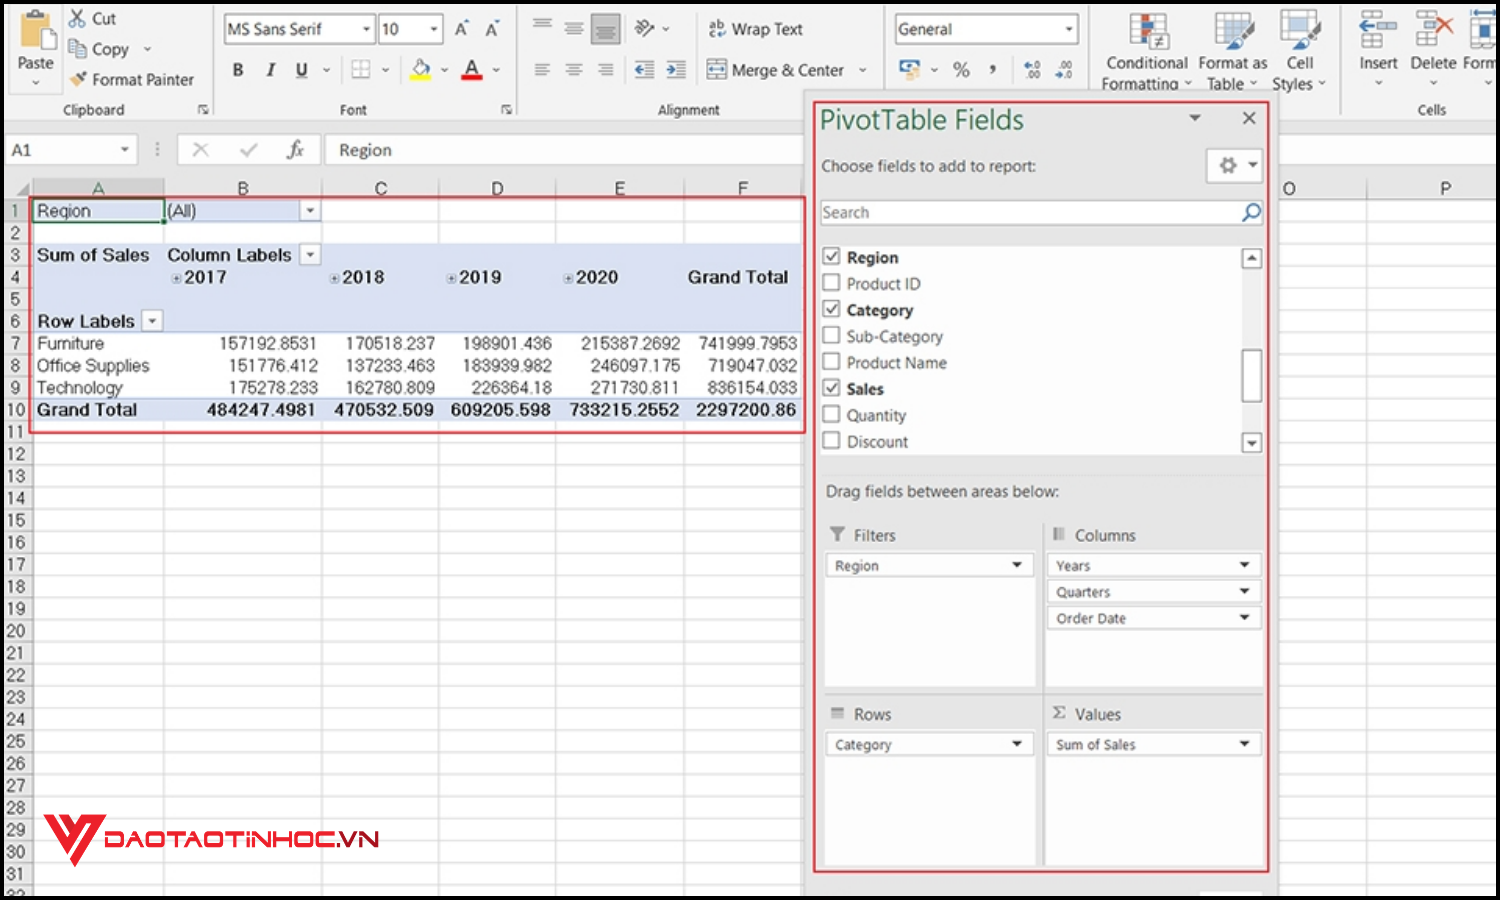Open the Years dropdown in Columns area
Screen dimensions: 1500x900
click(x=1245, y=565)
